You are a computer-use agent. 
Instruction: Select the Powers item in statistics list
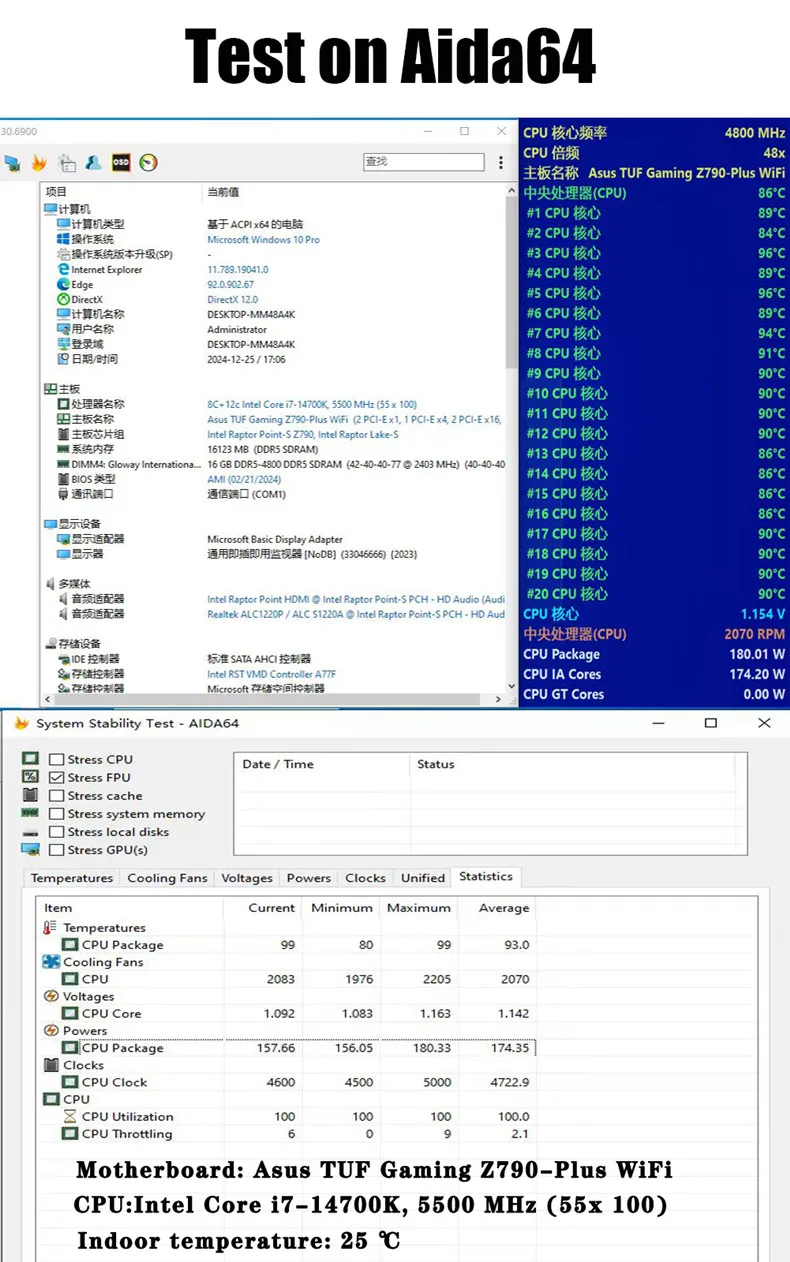tap(85, 1031)
